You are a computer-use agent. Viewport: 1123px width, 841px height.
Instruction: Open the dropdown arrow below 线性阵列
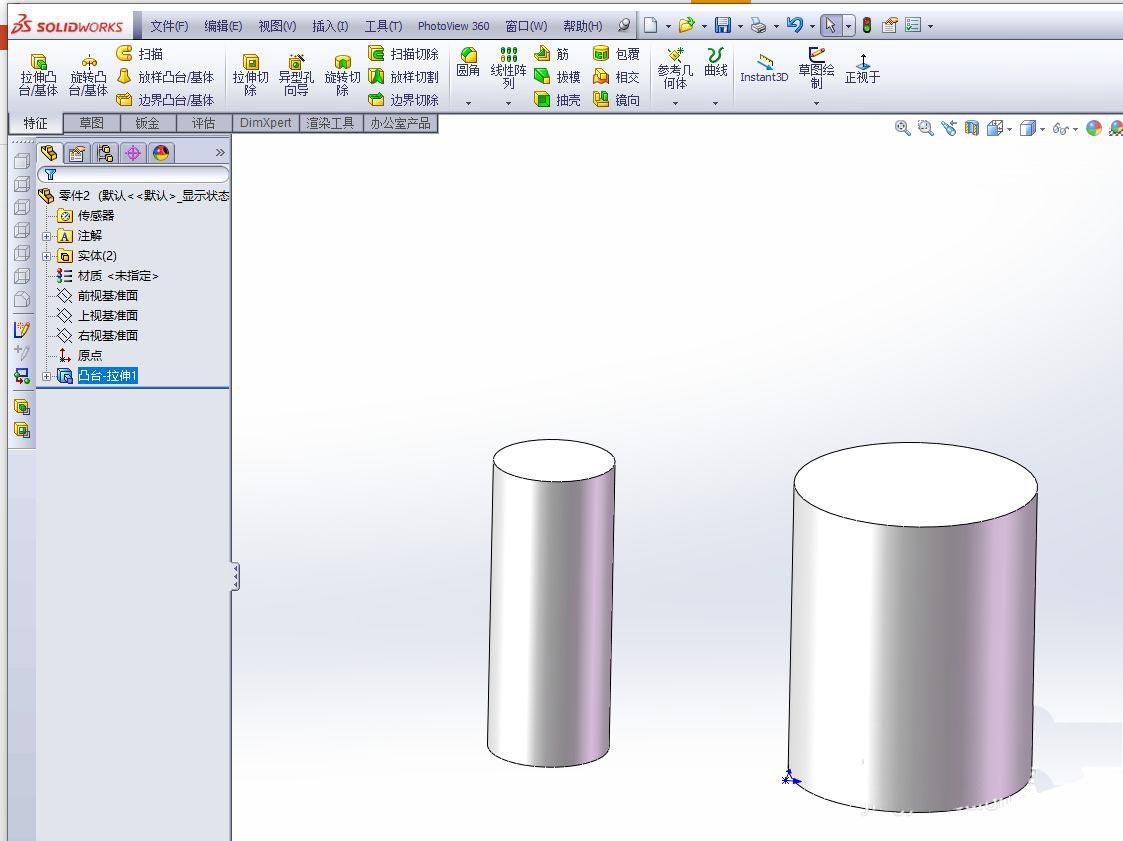509,103
